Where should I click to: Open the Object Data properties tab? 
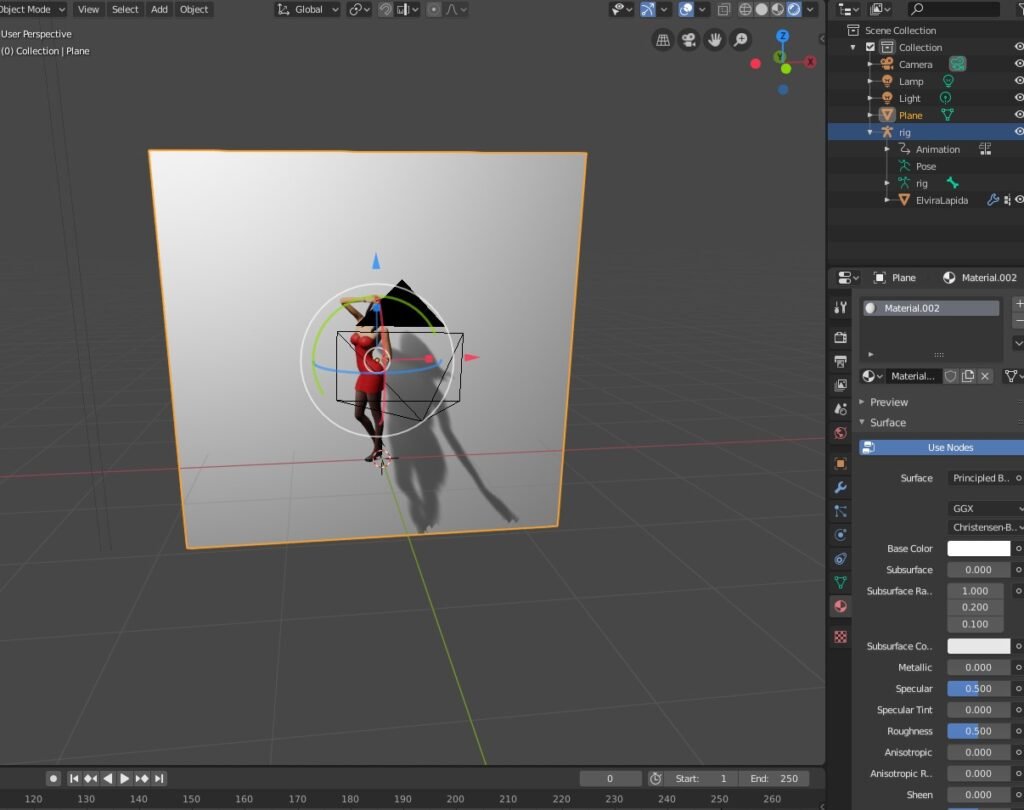coord(840,582)
